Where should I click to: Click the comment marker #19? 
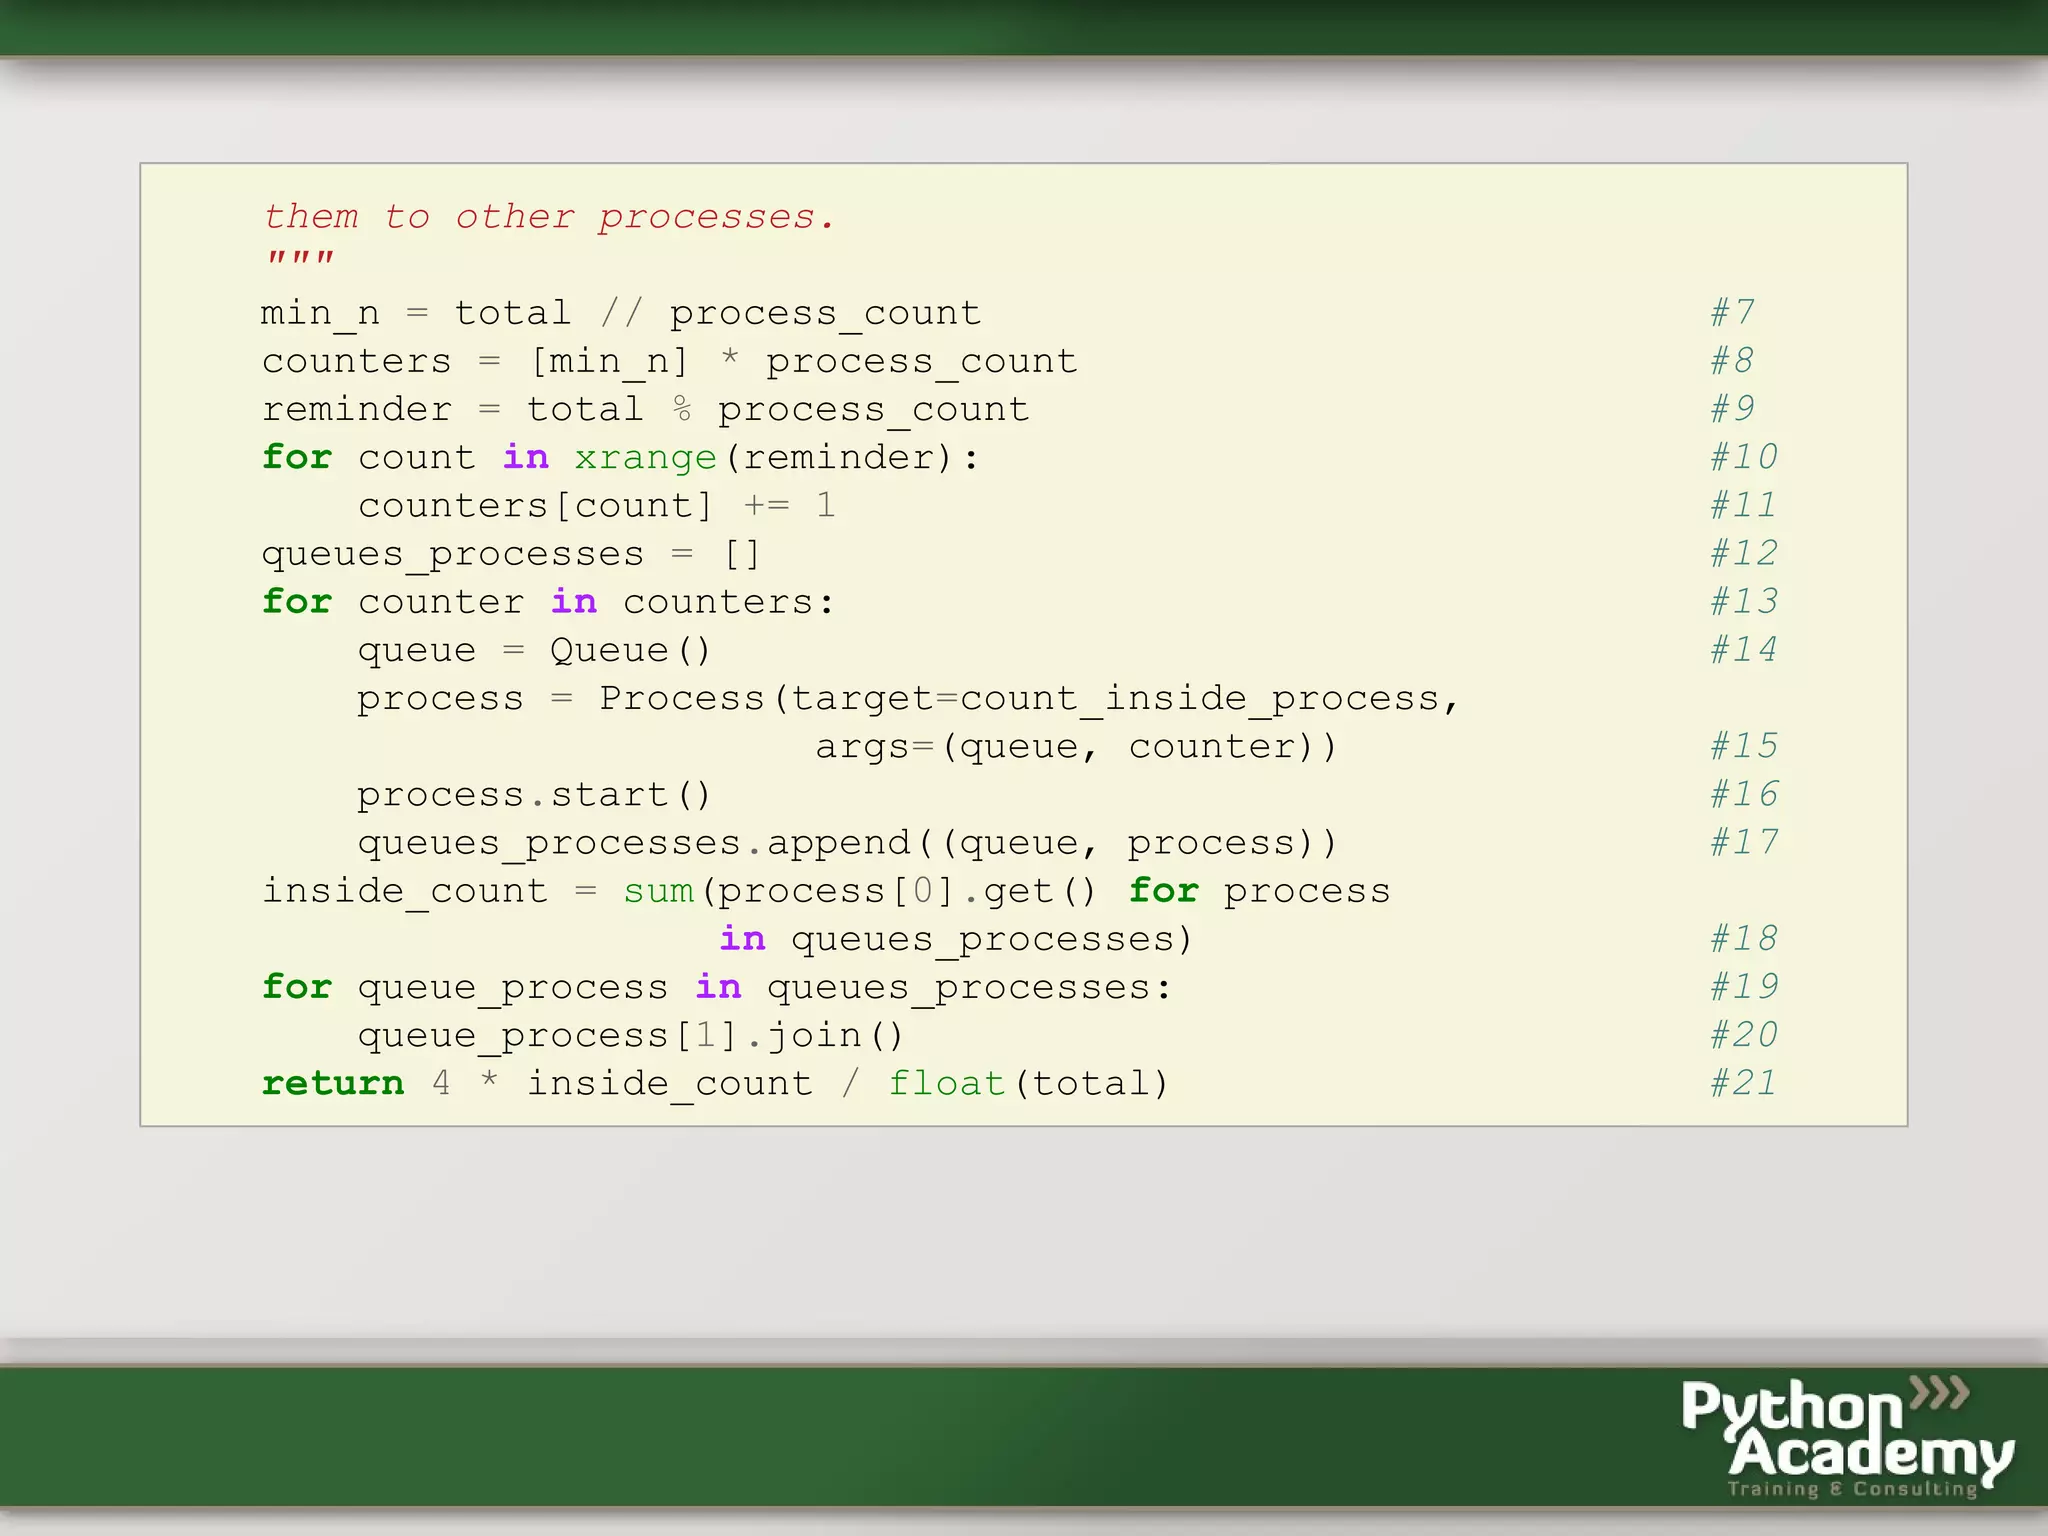pyautogui.click(x=1744, y=986)
